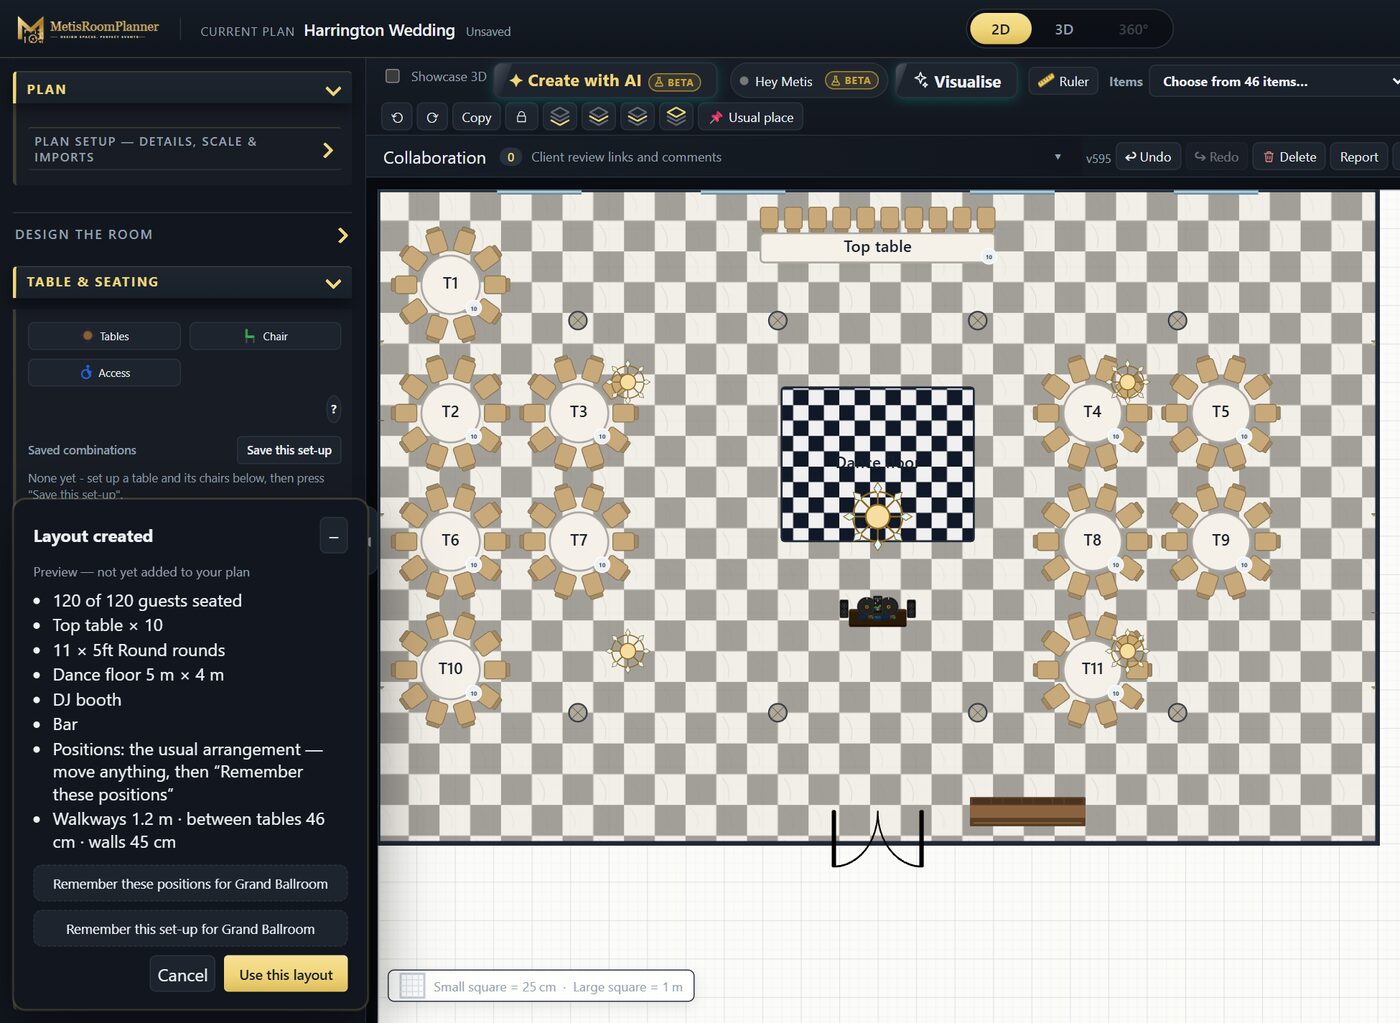
Task: Switch to 2D view mode
Action: [1000, 29]
